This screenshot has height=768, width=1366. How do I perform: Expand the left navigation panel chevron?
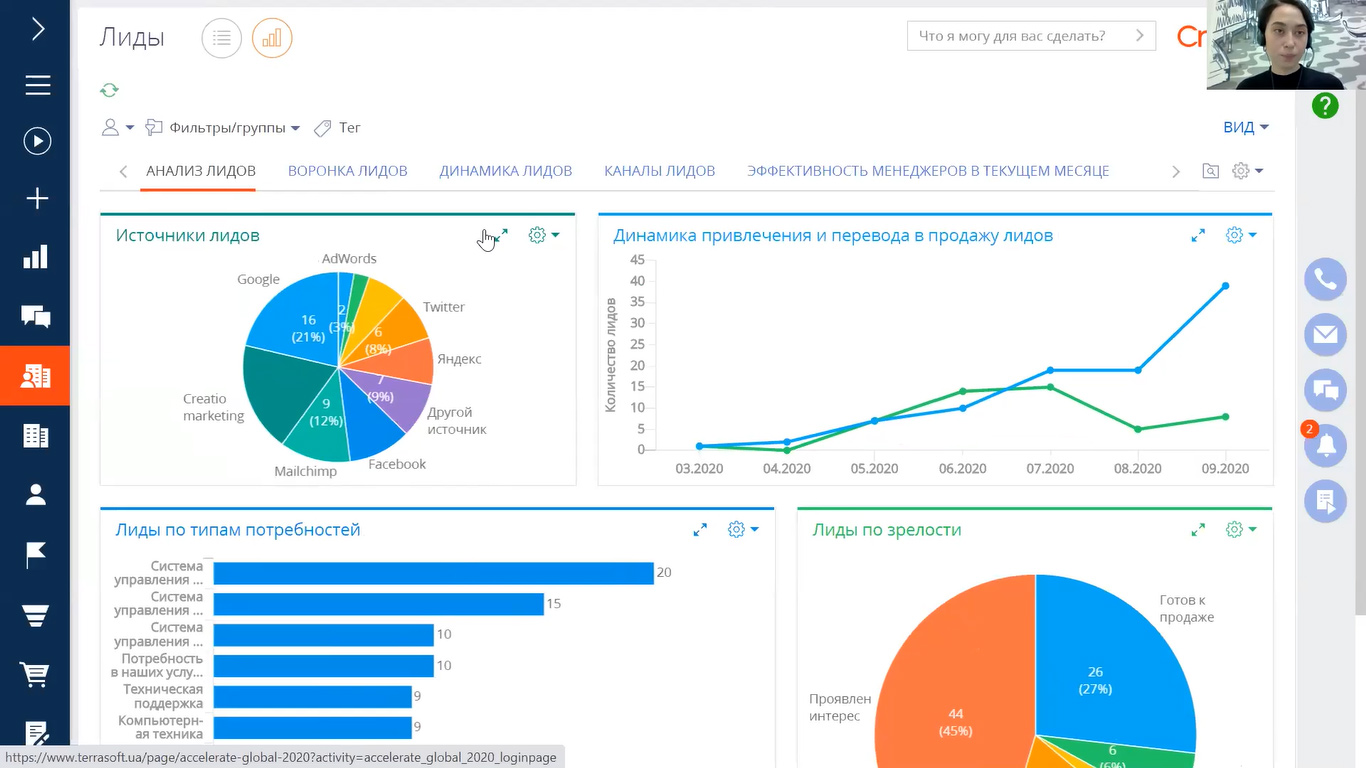click(x=38, y=29)
